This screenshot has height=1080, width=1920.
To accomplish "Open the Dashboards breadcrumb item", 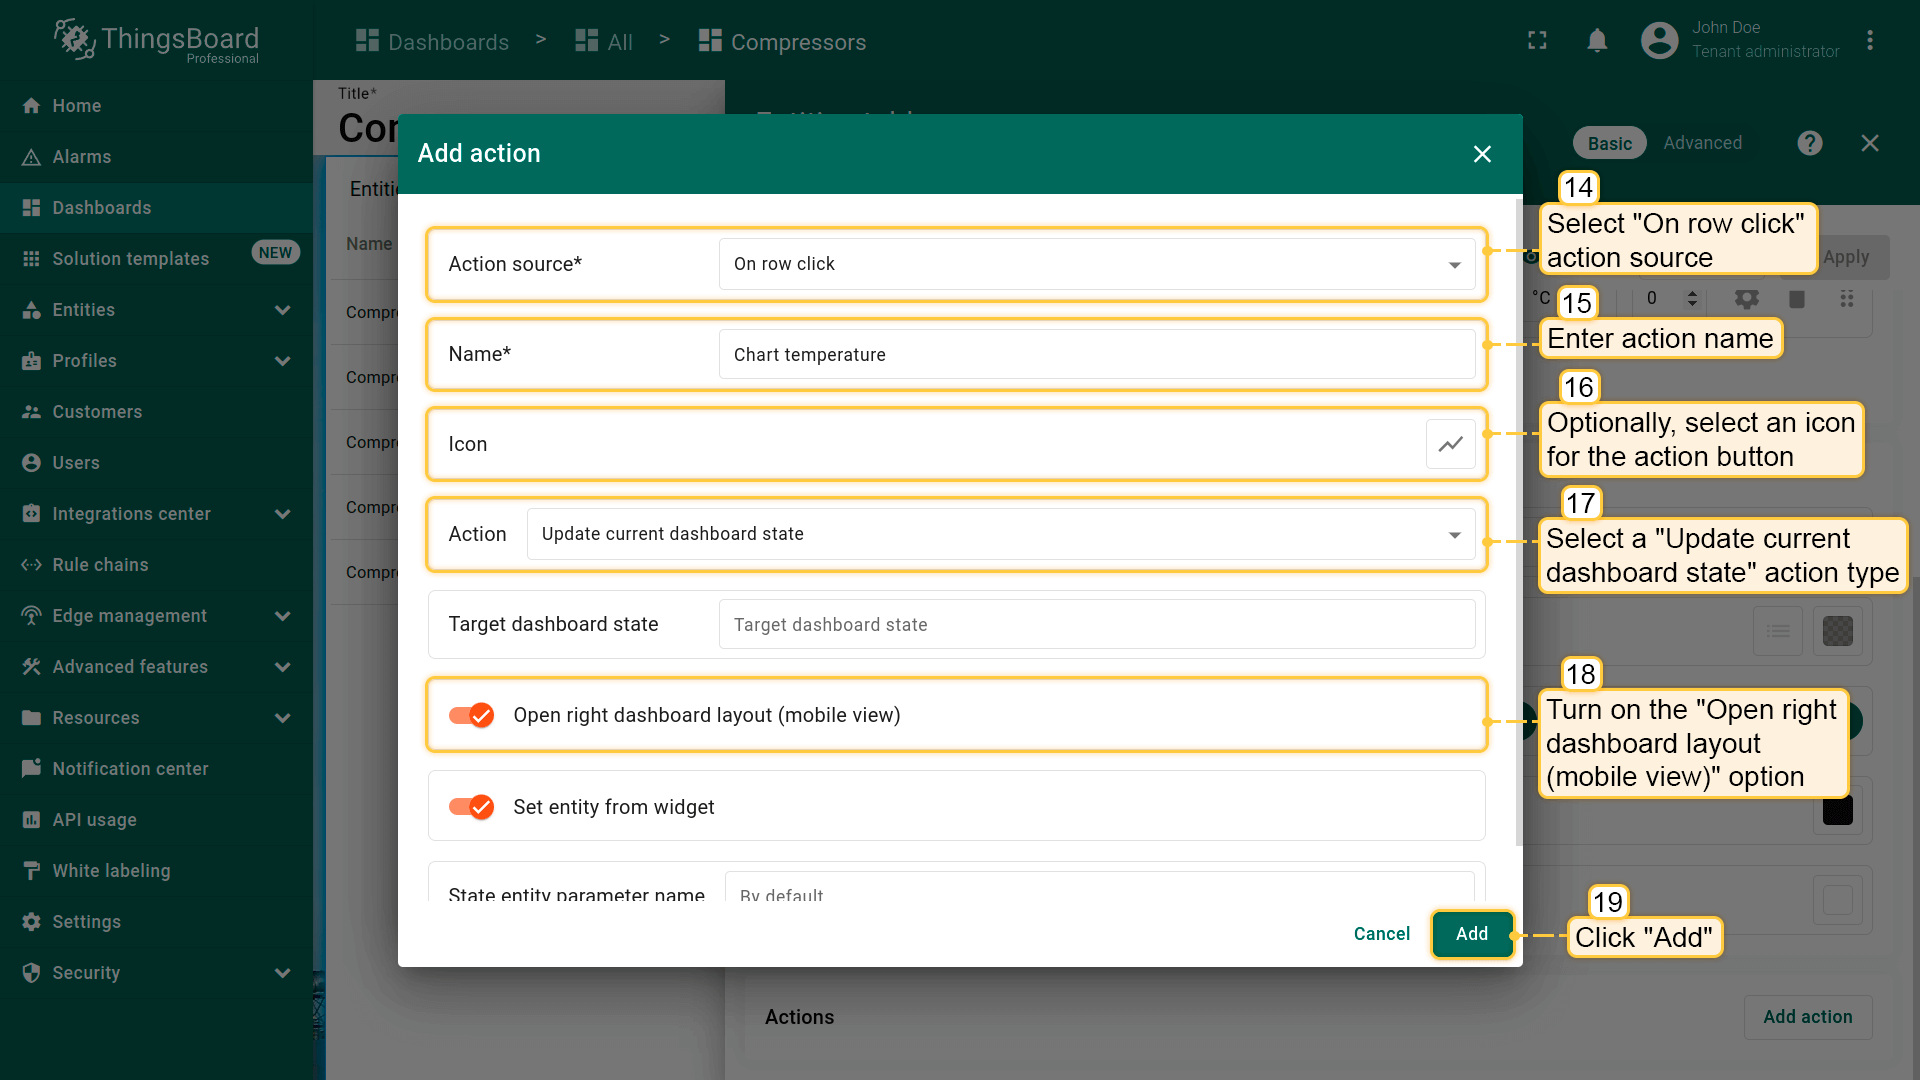I will coord(433,42).
